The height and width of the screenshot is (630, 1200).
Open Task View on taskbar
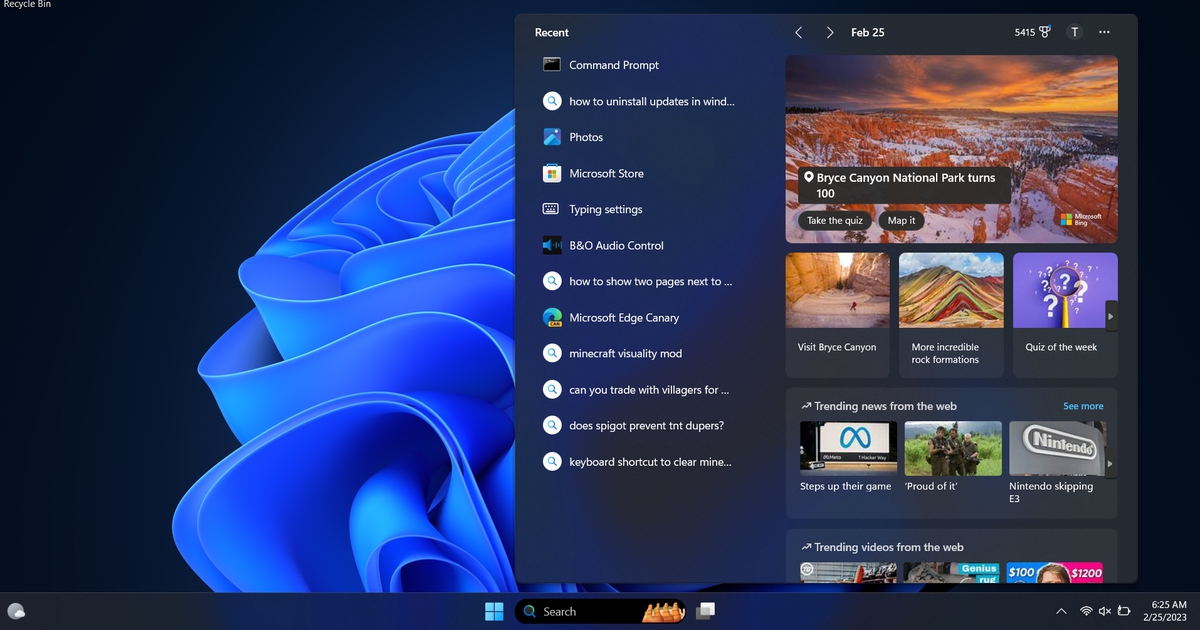coord(706,611)
